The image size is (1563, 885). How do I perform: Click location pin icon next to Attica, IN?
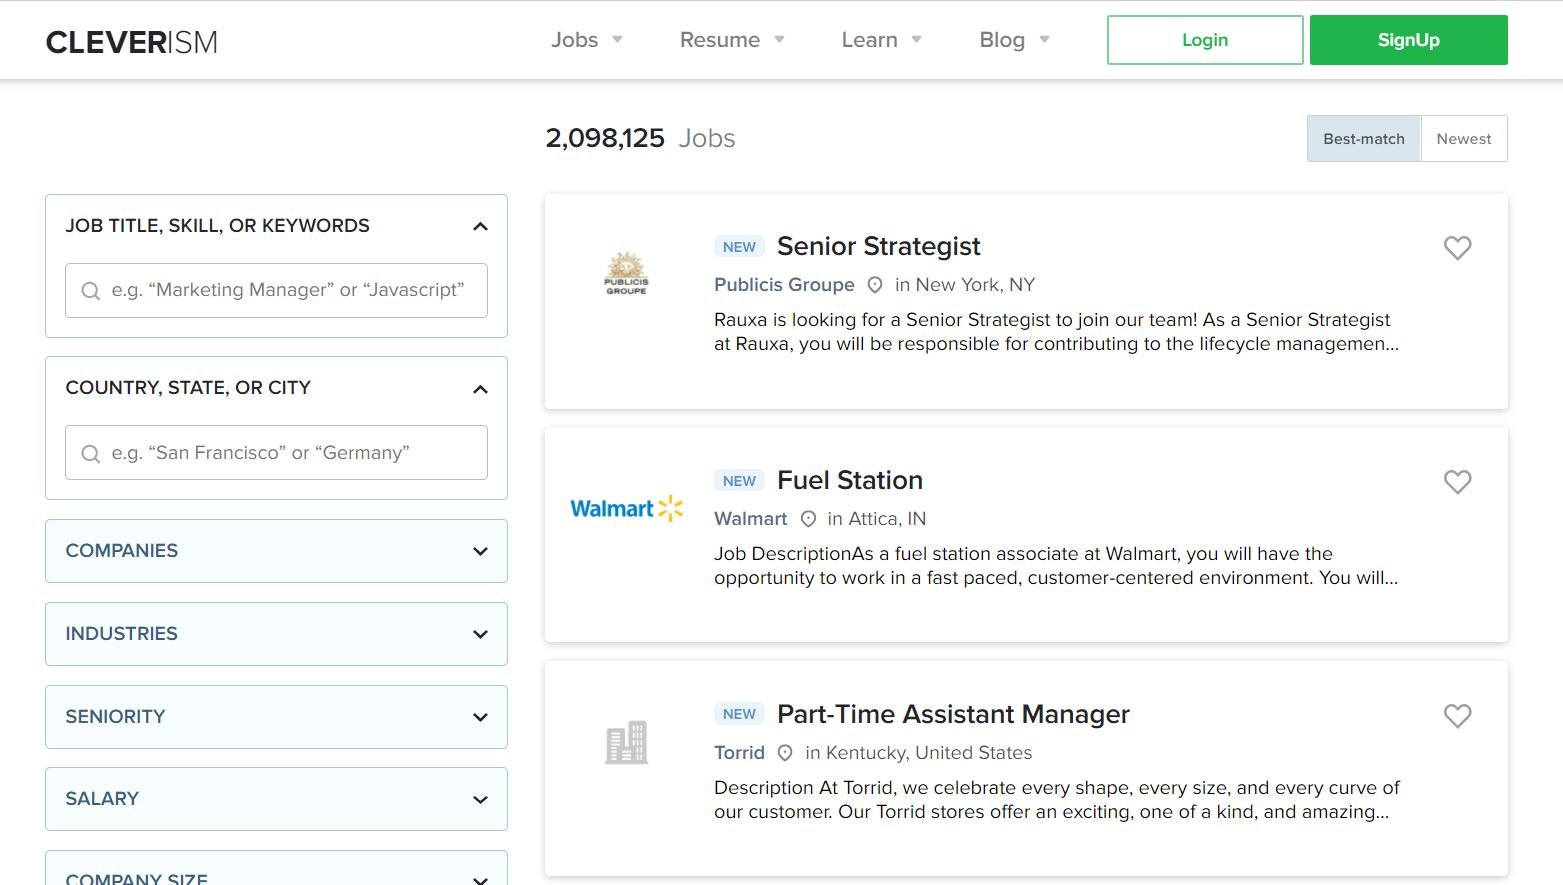(808, 519)
